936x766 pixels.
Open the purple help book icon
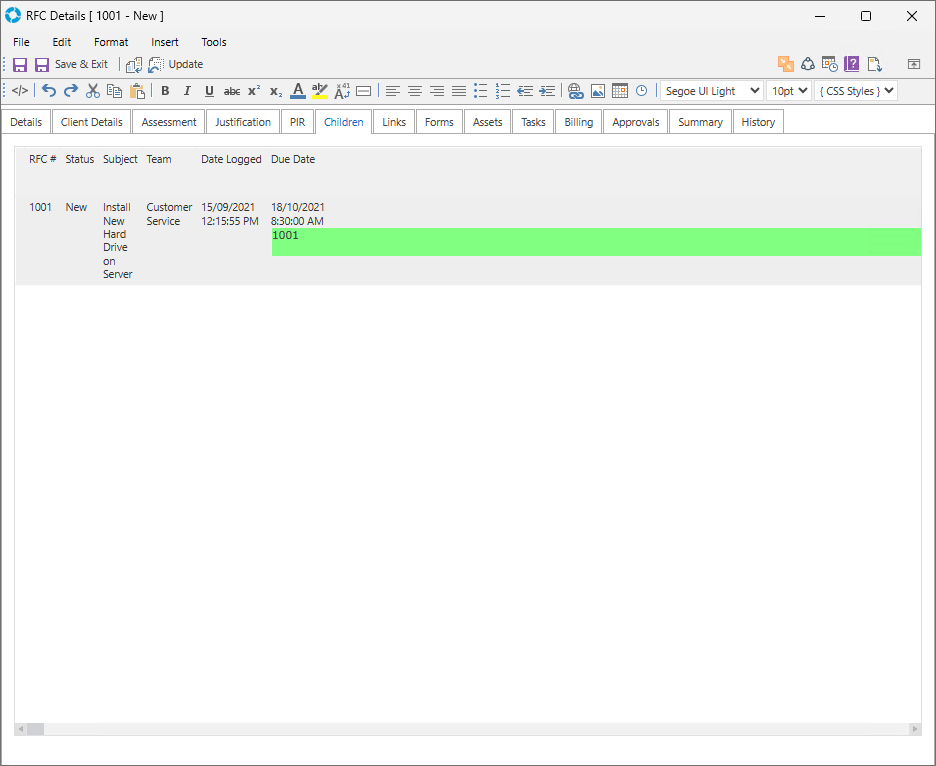coord(852,64)
